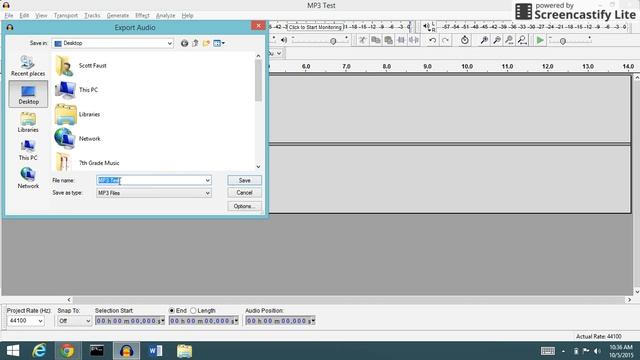Select the Scott Faust folder
Image resolution: width=640 pixels, height=360 pixels.
point(81,66)
